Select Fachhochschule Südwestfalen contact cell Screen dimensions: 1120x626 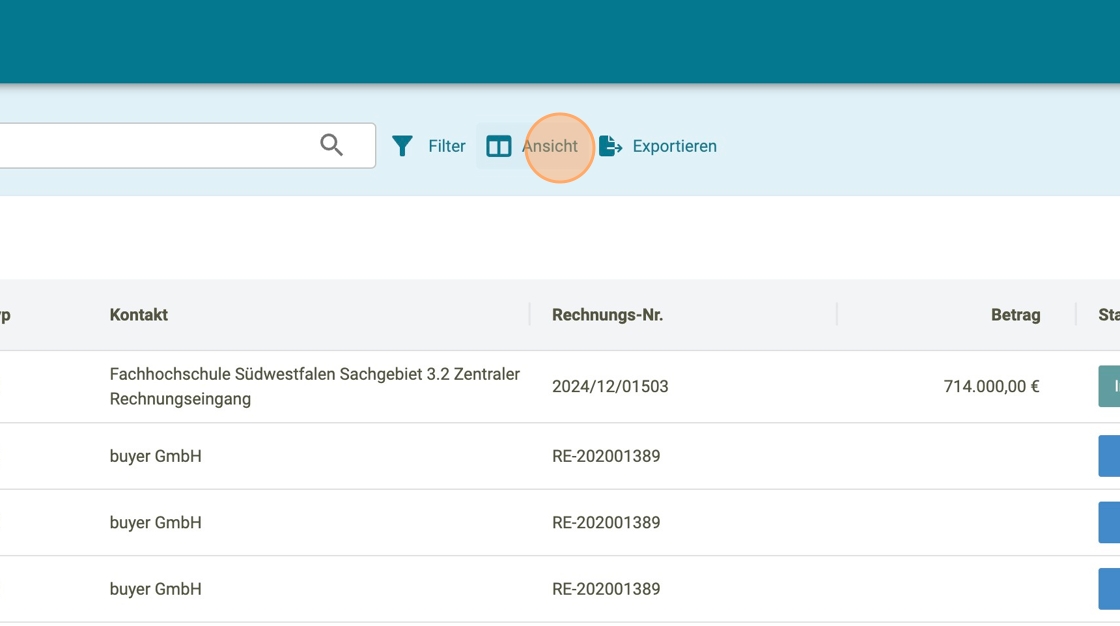(314, 387)
